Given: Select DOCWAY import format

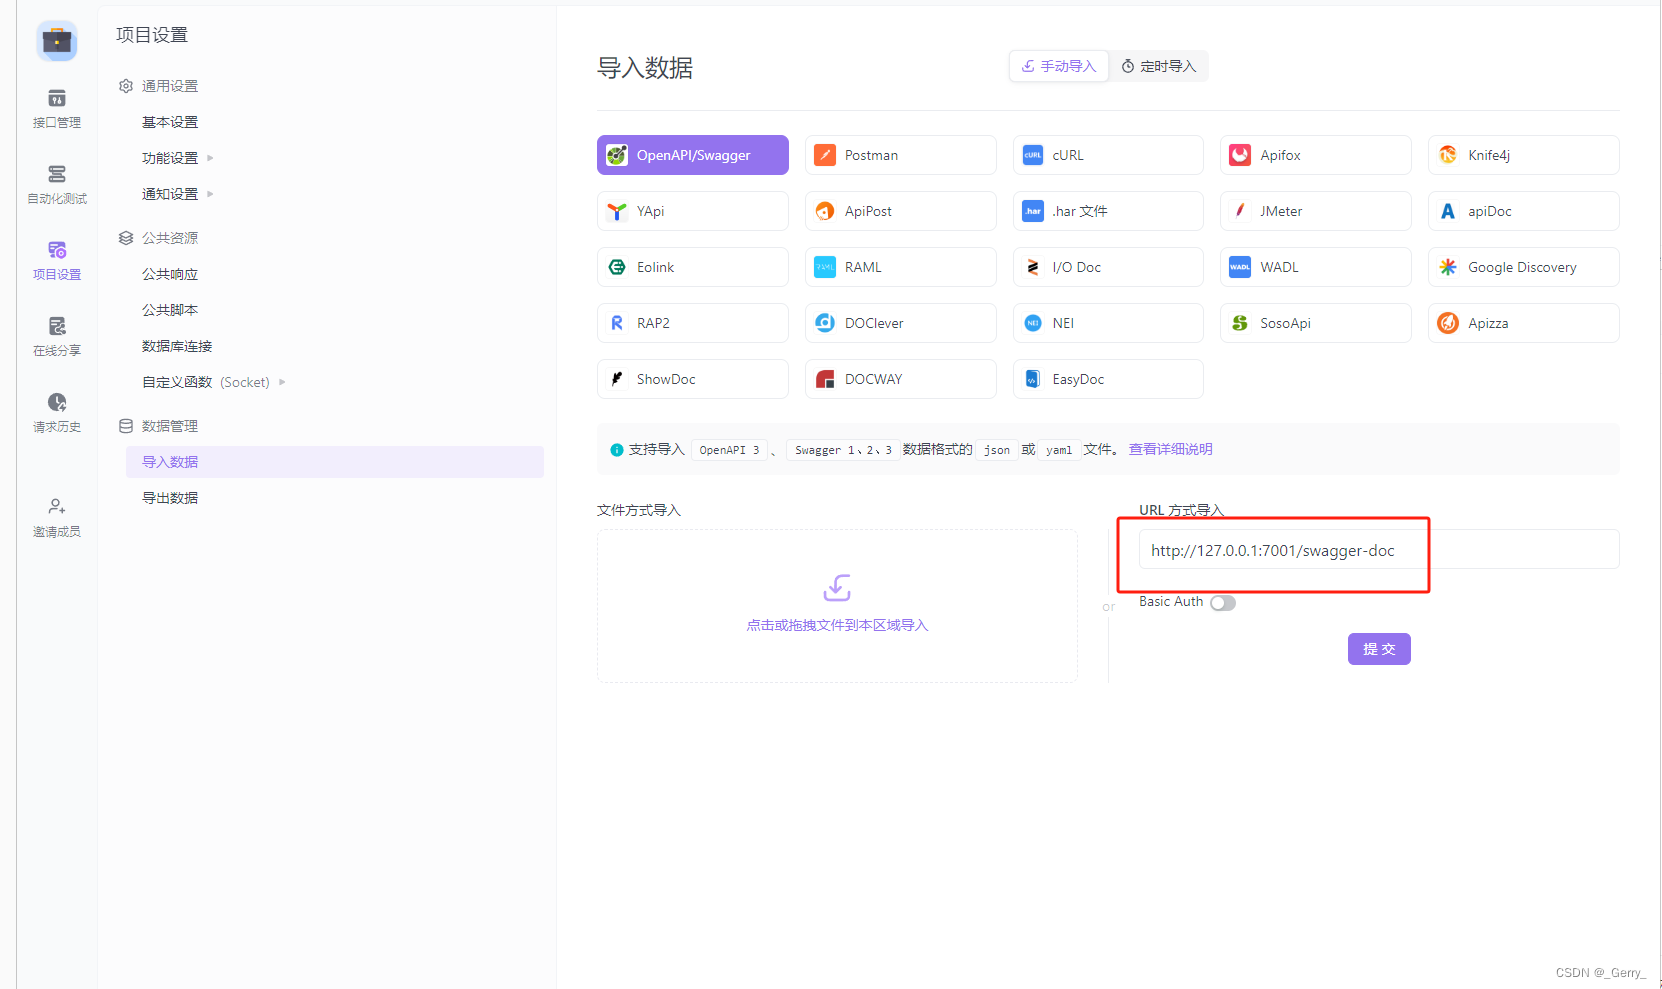Looking at the screenshot, I should coord(900,379).
